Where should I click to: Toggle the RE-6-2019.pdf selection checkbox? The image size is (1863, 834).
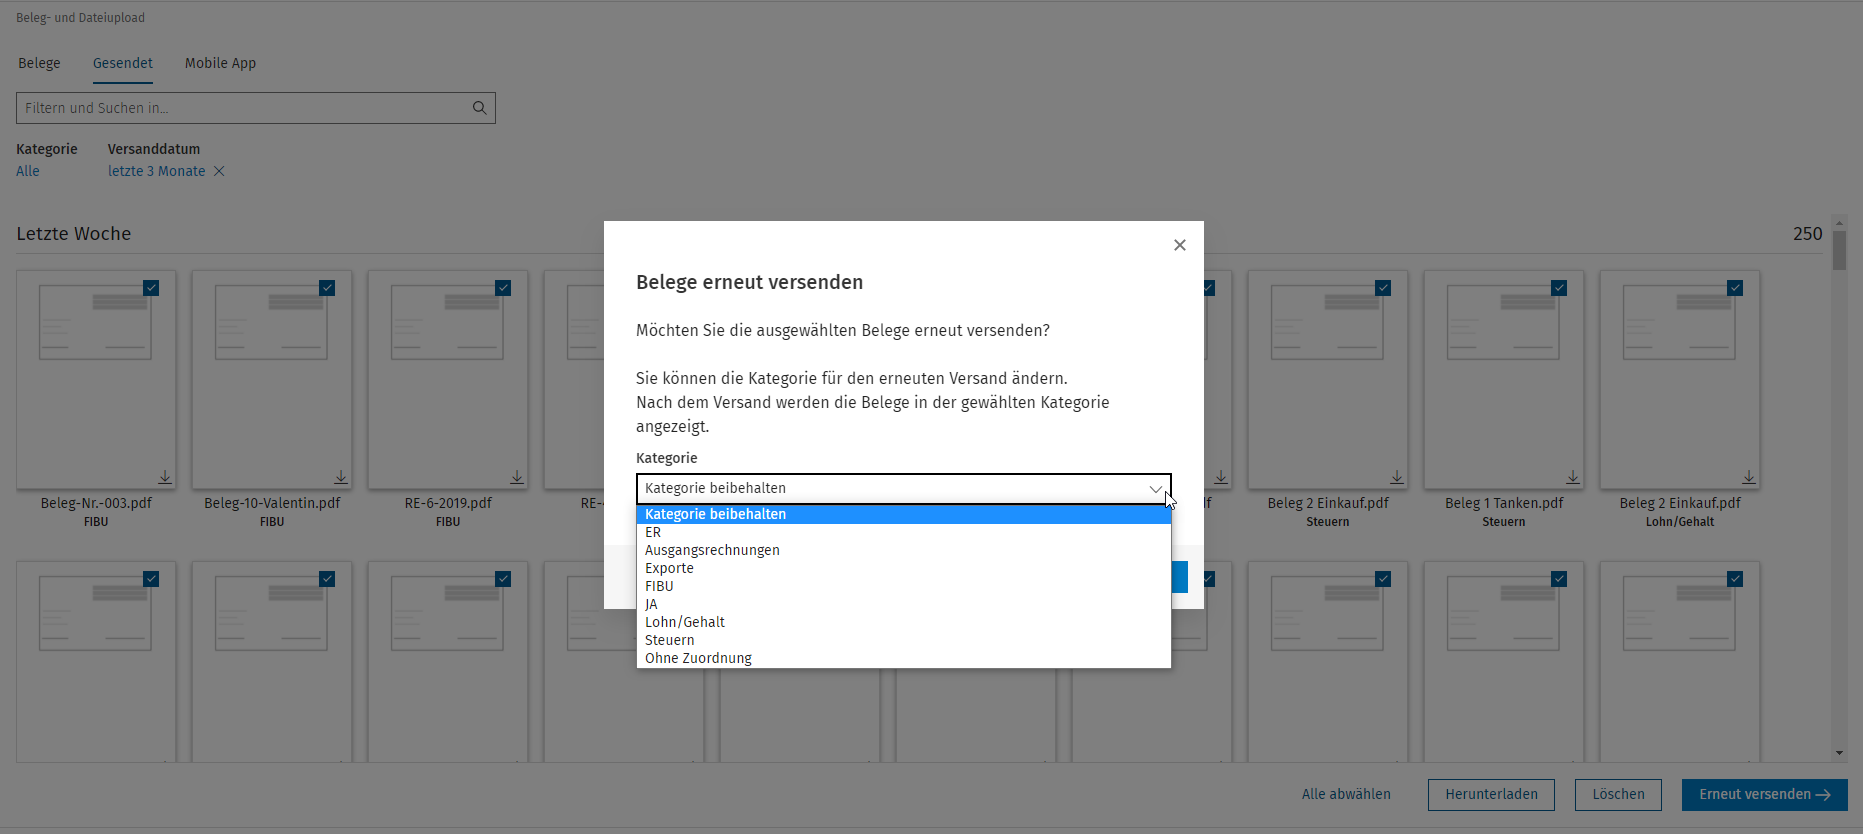[x=503, y=288]
